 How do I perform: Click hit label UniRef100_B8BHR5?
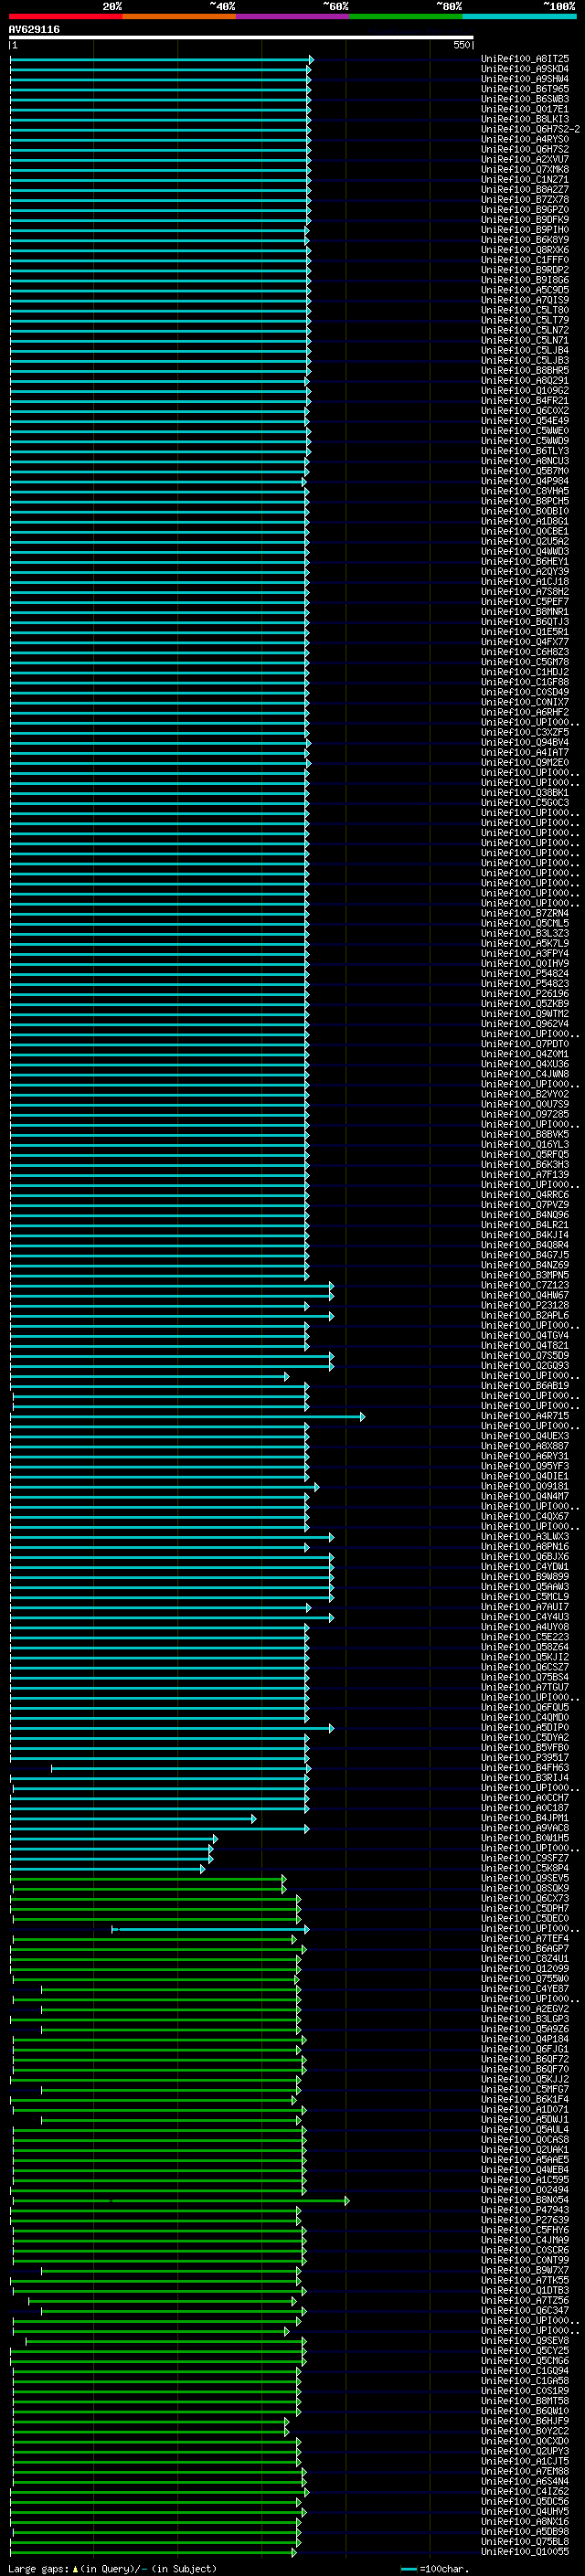pyautogui.click(x=525, y=370)
